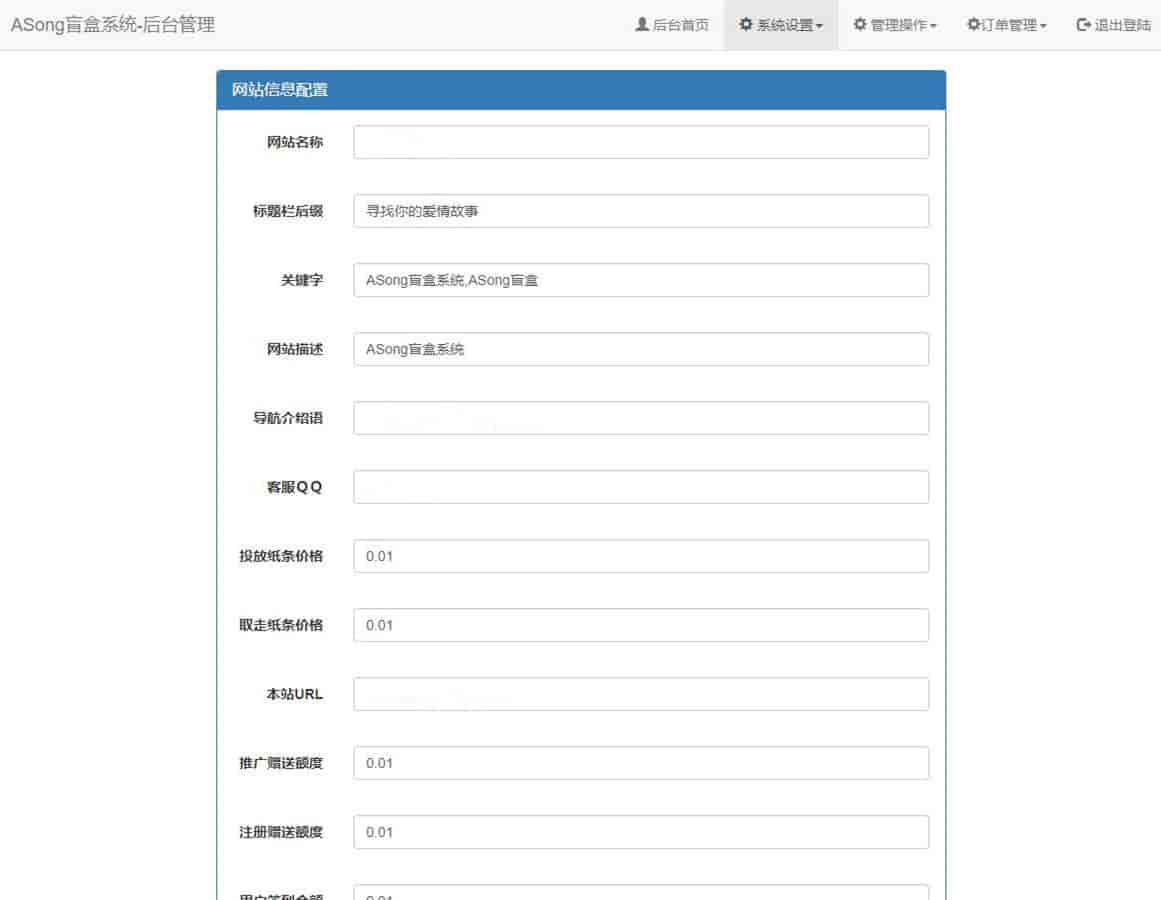Click the 注册赠送额度 label
Viewport: 1161px width, 900px height.
tap(281, 832)
